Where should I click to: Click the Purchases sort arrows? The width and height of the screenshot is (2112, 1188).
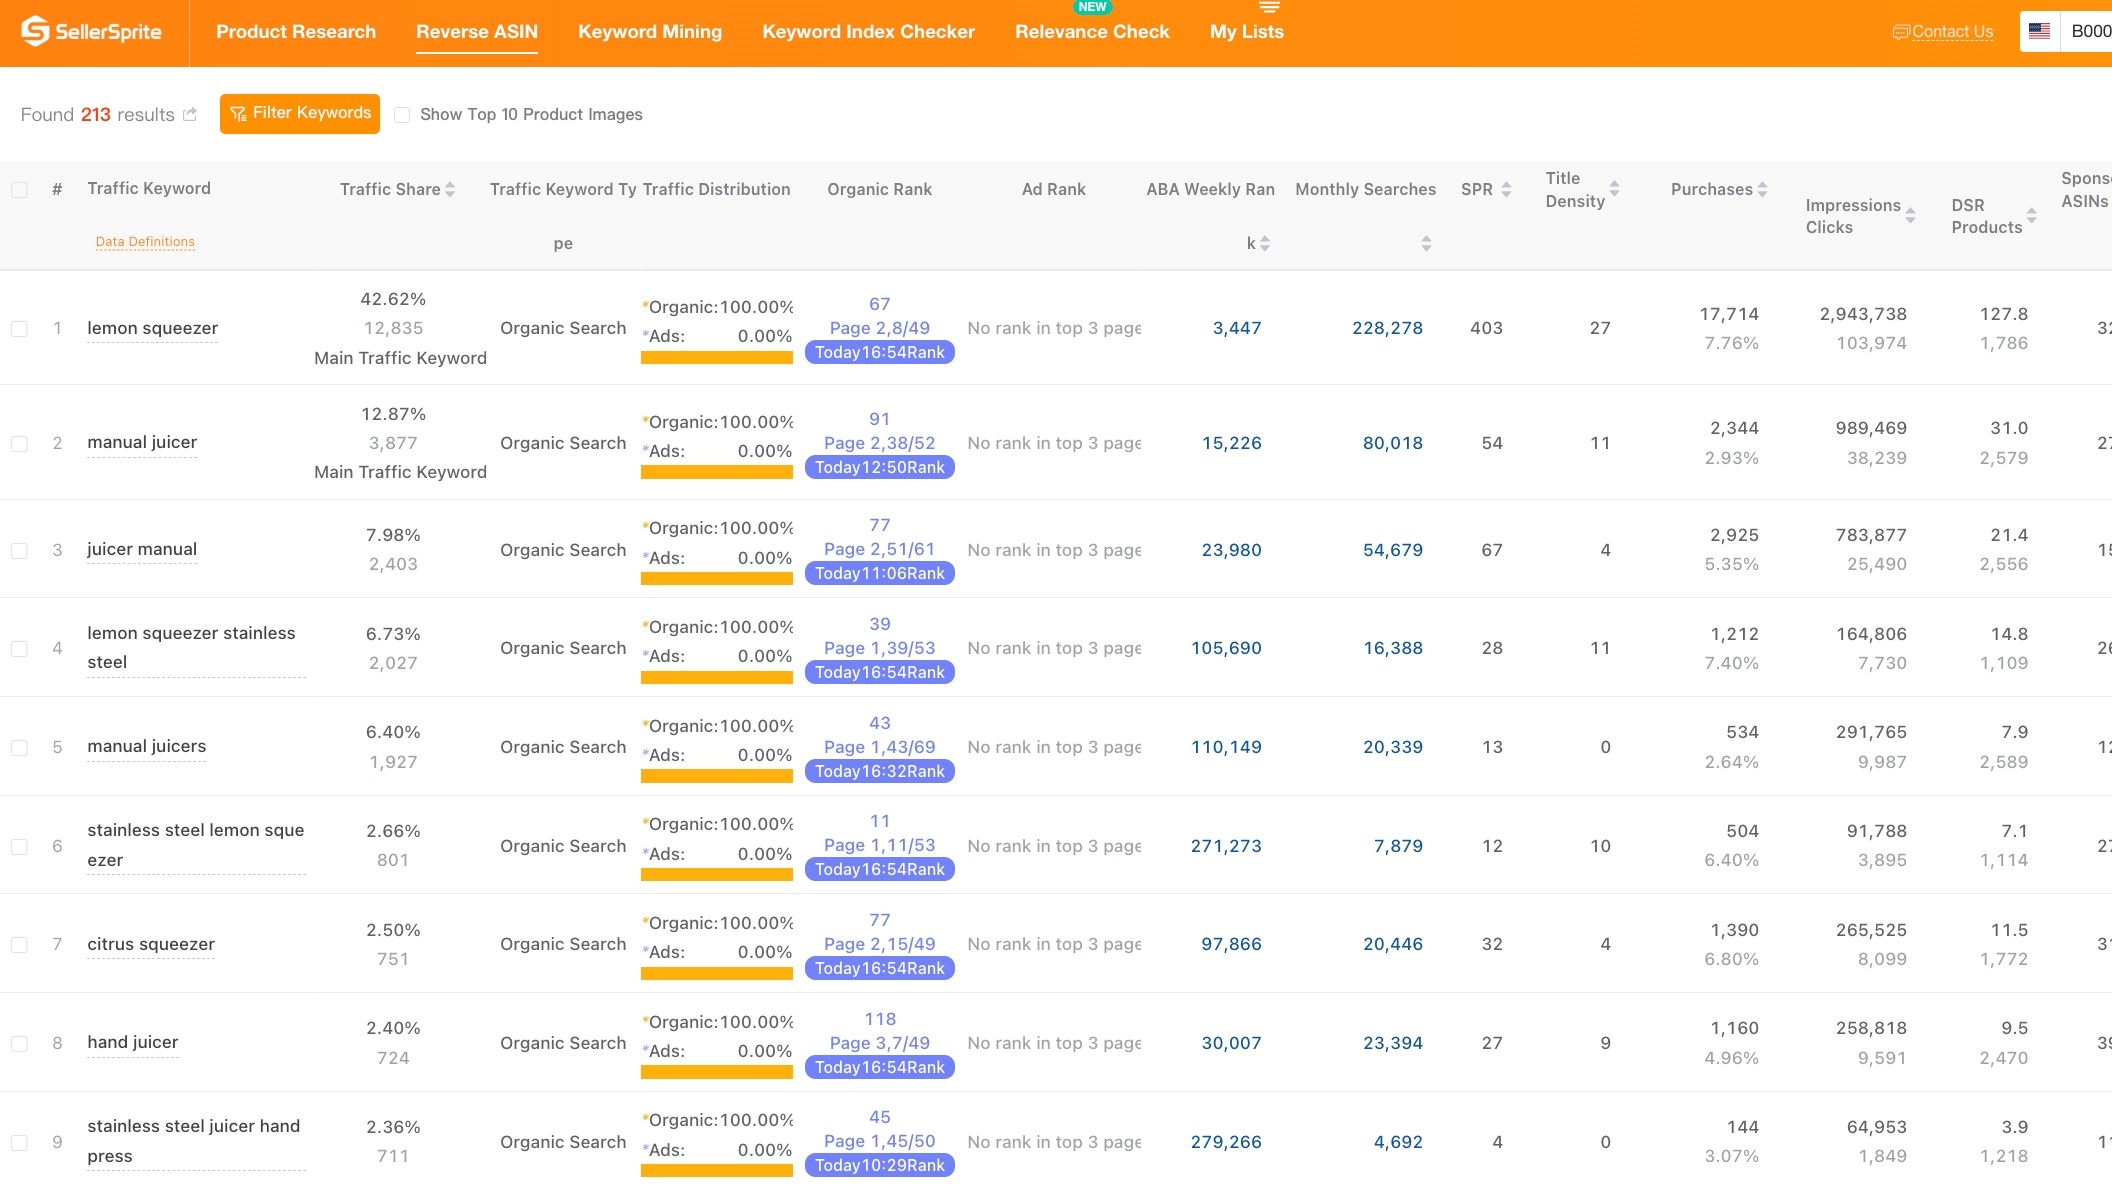(1763, 188)
